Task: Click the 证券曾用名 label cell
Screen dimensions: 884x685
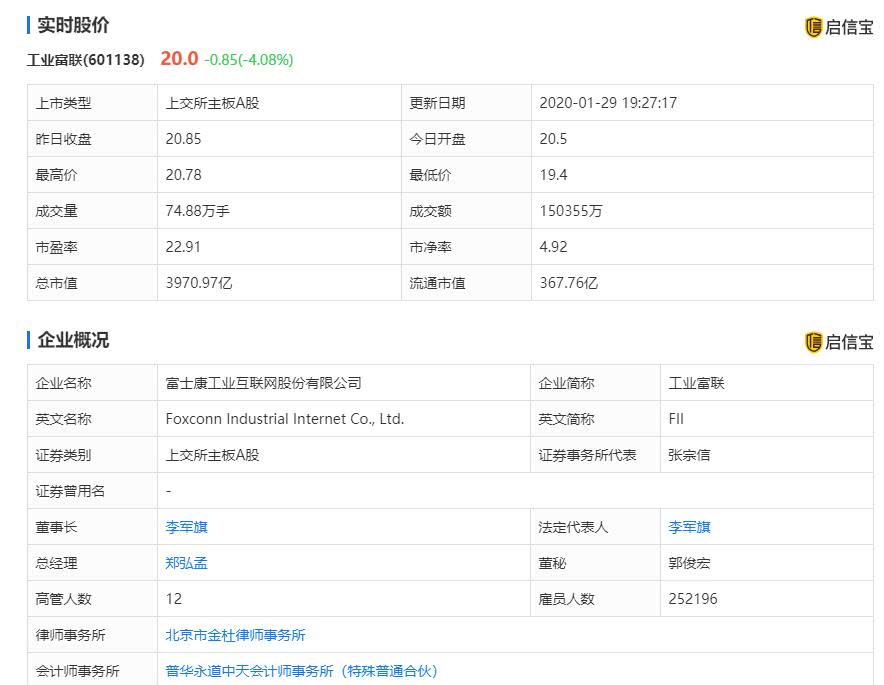Action: tap(92, 491)
